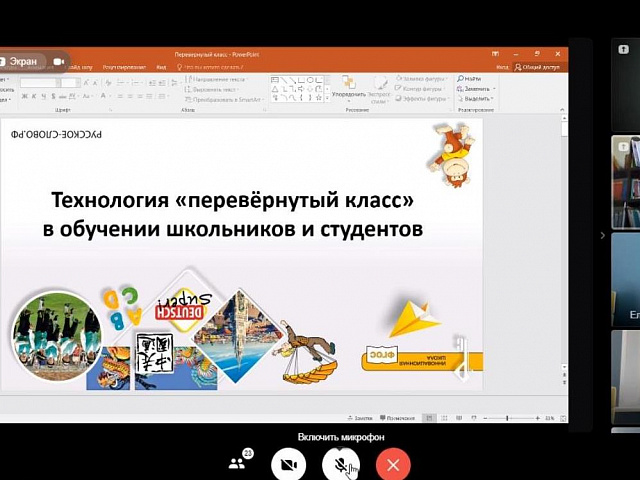
Task: Switch to Reading view
Action: (x=459, y=418)
